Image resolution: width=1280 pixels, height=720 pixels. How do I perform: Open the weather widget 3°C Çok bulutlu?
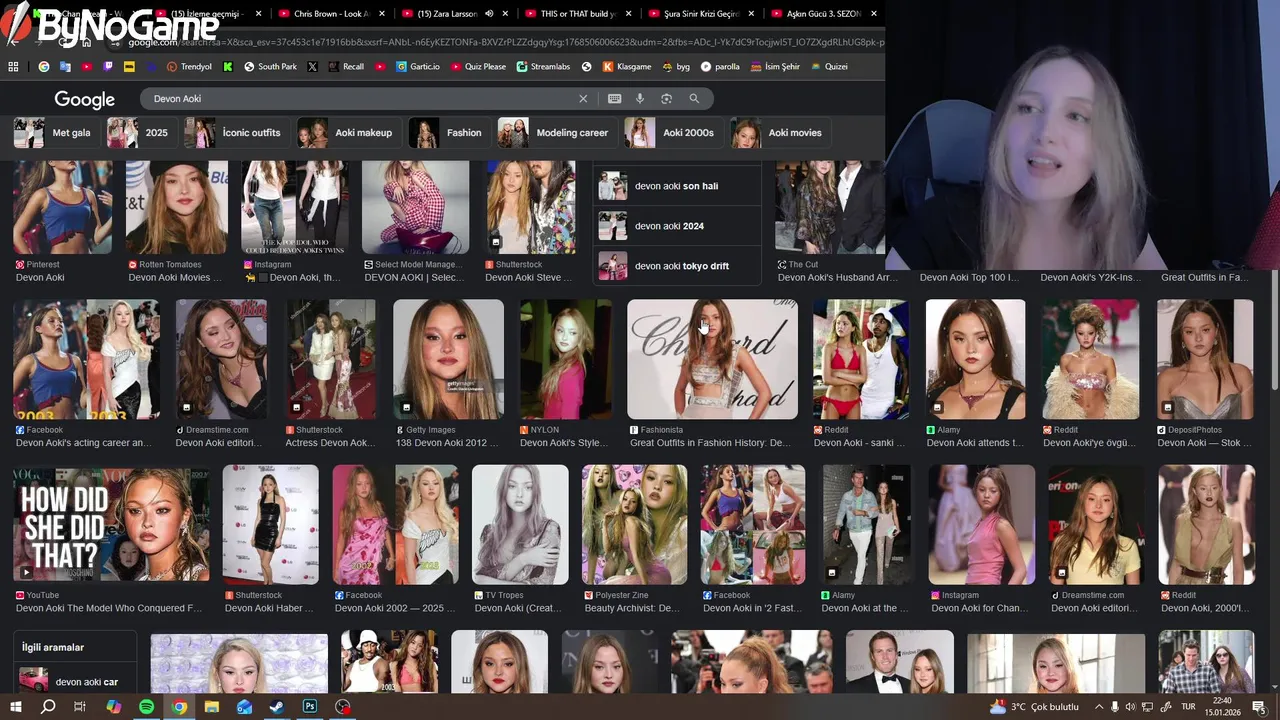1034,706
